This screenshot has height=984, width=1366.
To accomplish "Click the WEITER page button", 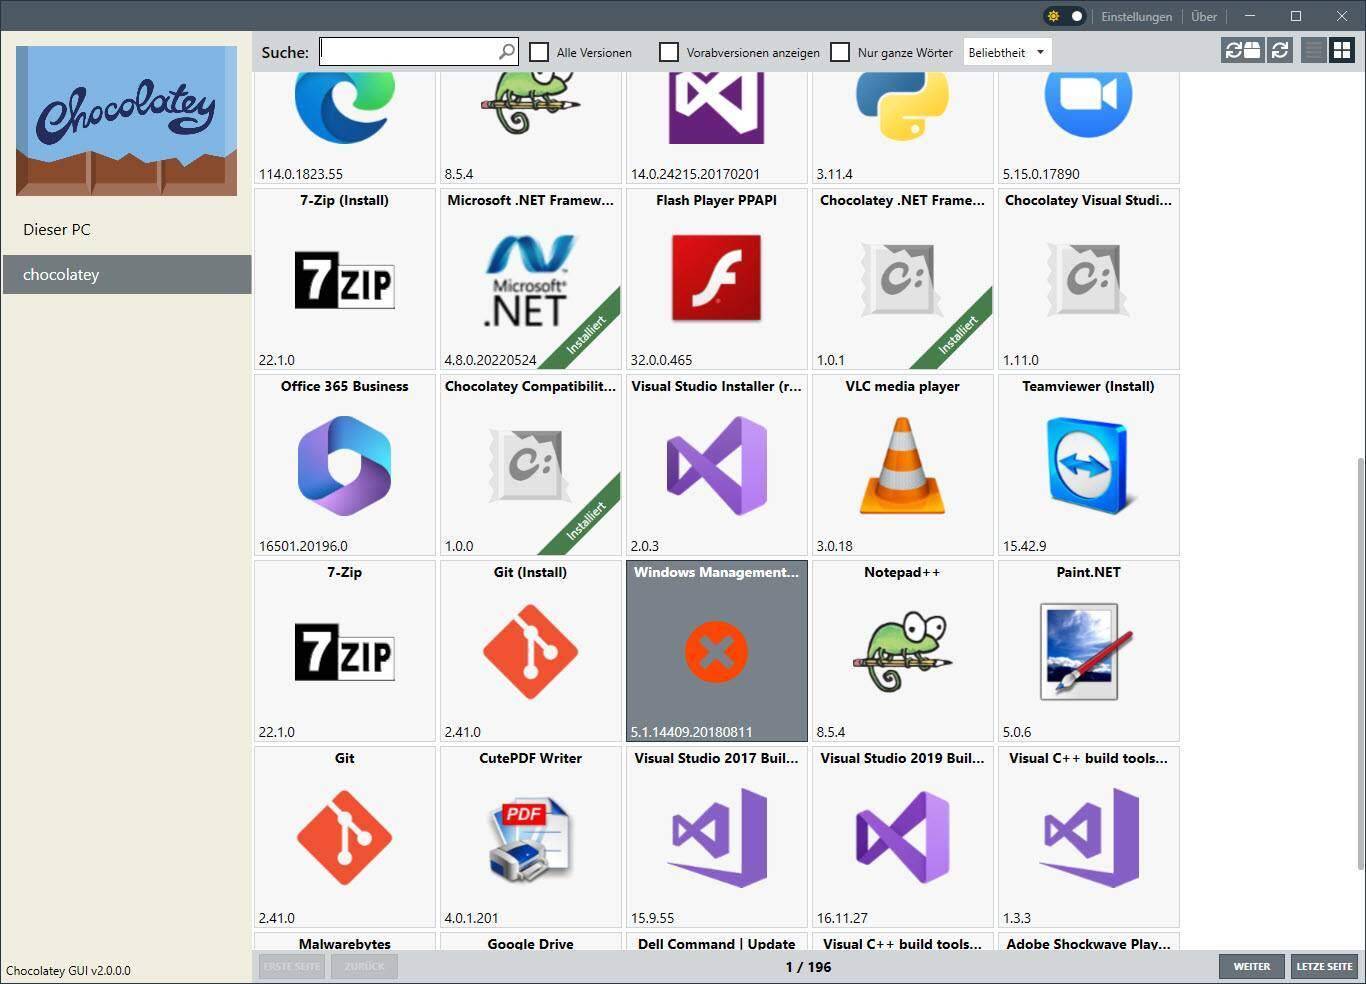I will [1251, 966].
